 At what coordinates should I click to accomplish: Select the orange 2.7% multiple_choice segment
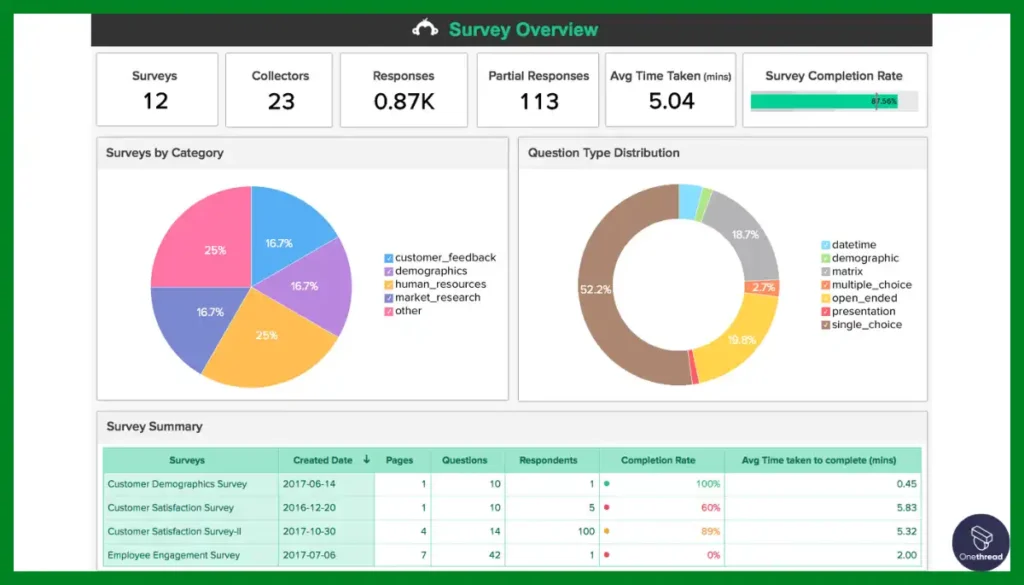click(x=762, y=287)
